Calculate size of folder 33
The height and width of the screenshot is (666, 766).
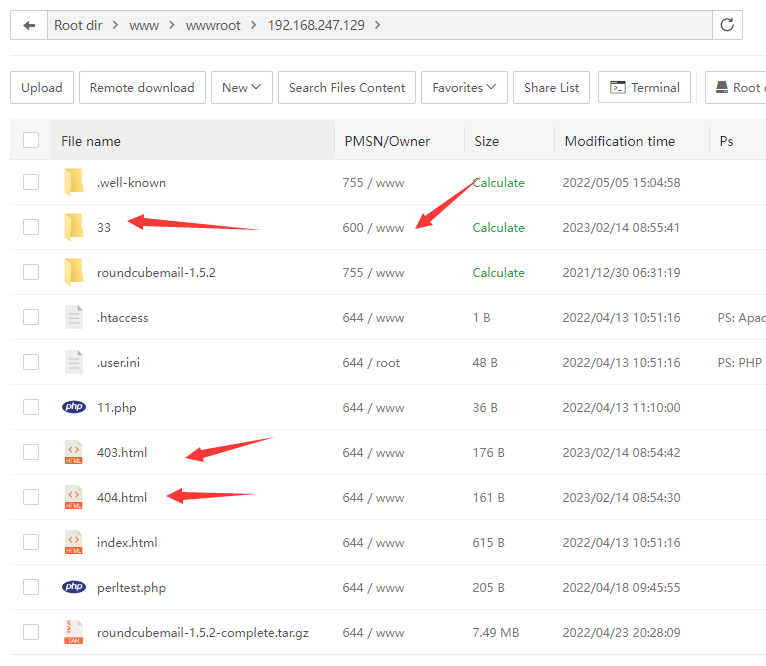(x=498, y=228)
